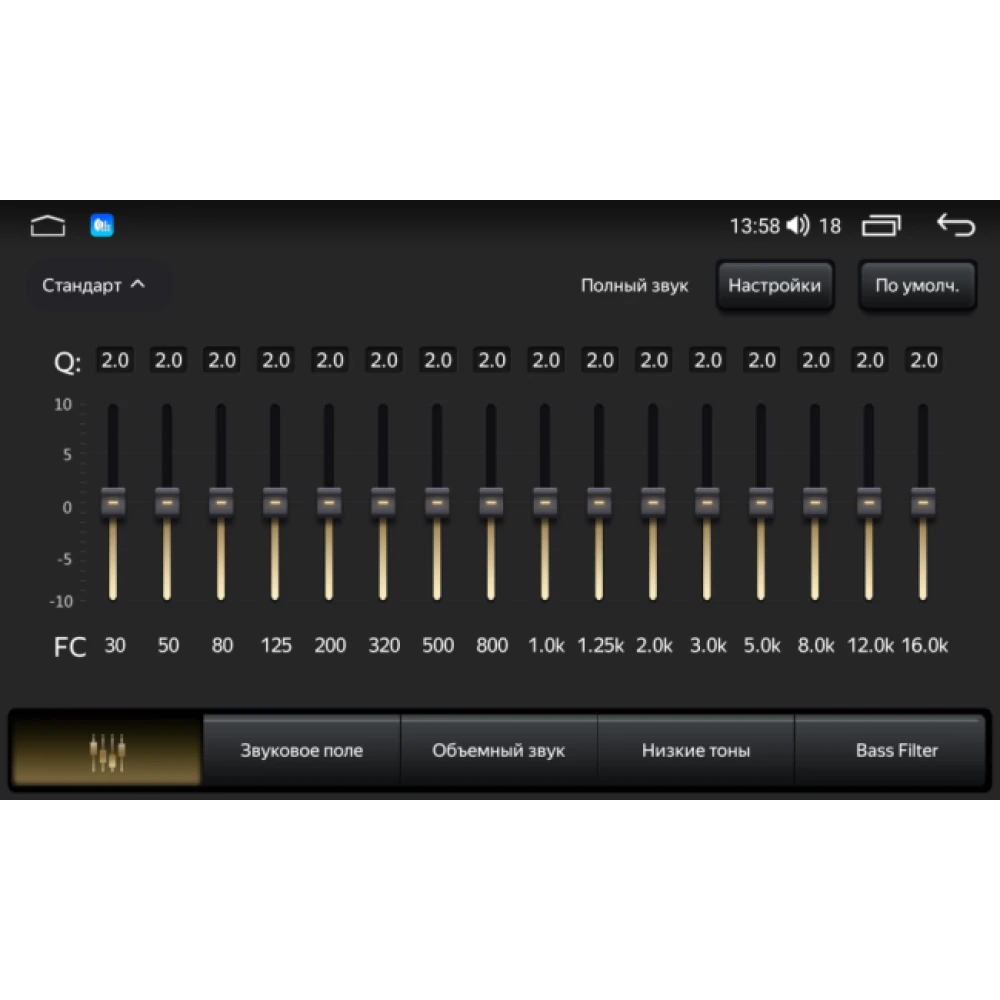The height and width of the screenshot is (1000, 1000).
Task: Select the Q value above 30 Hz
Action: point(114,360)
